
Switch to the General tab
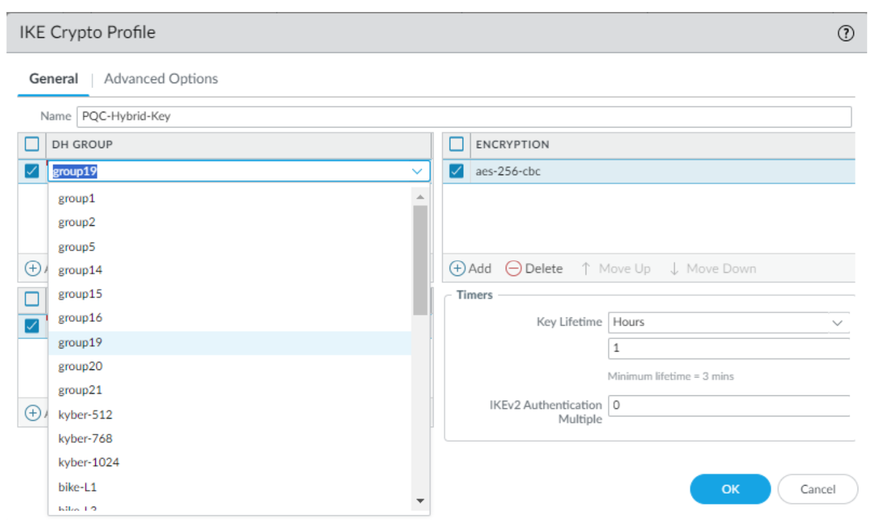(x=54, y=79)
